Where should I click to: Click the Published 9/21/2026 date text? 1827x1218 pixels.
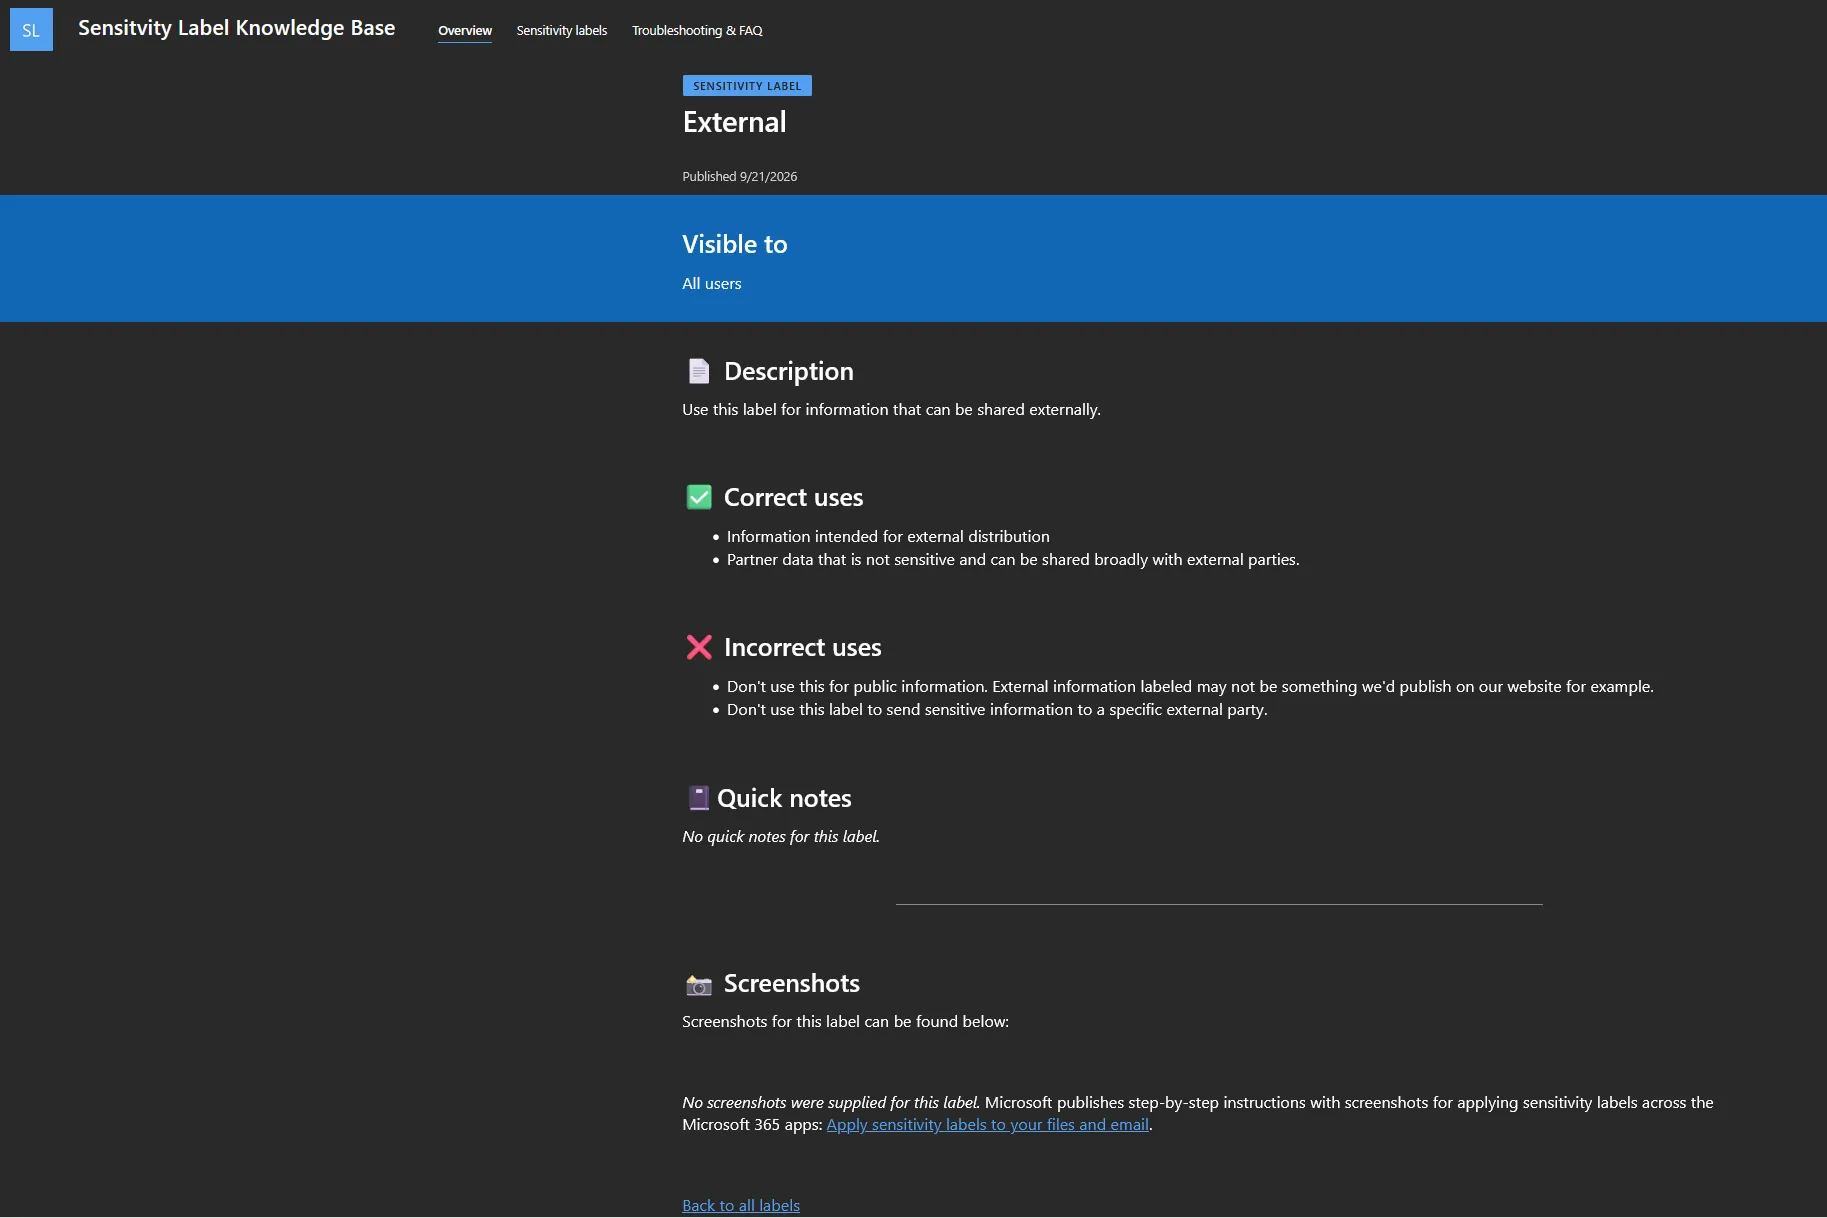coord(740,177)
